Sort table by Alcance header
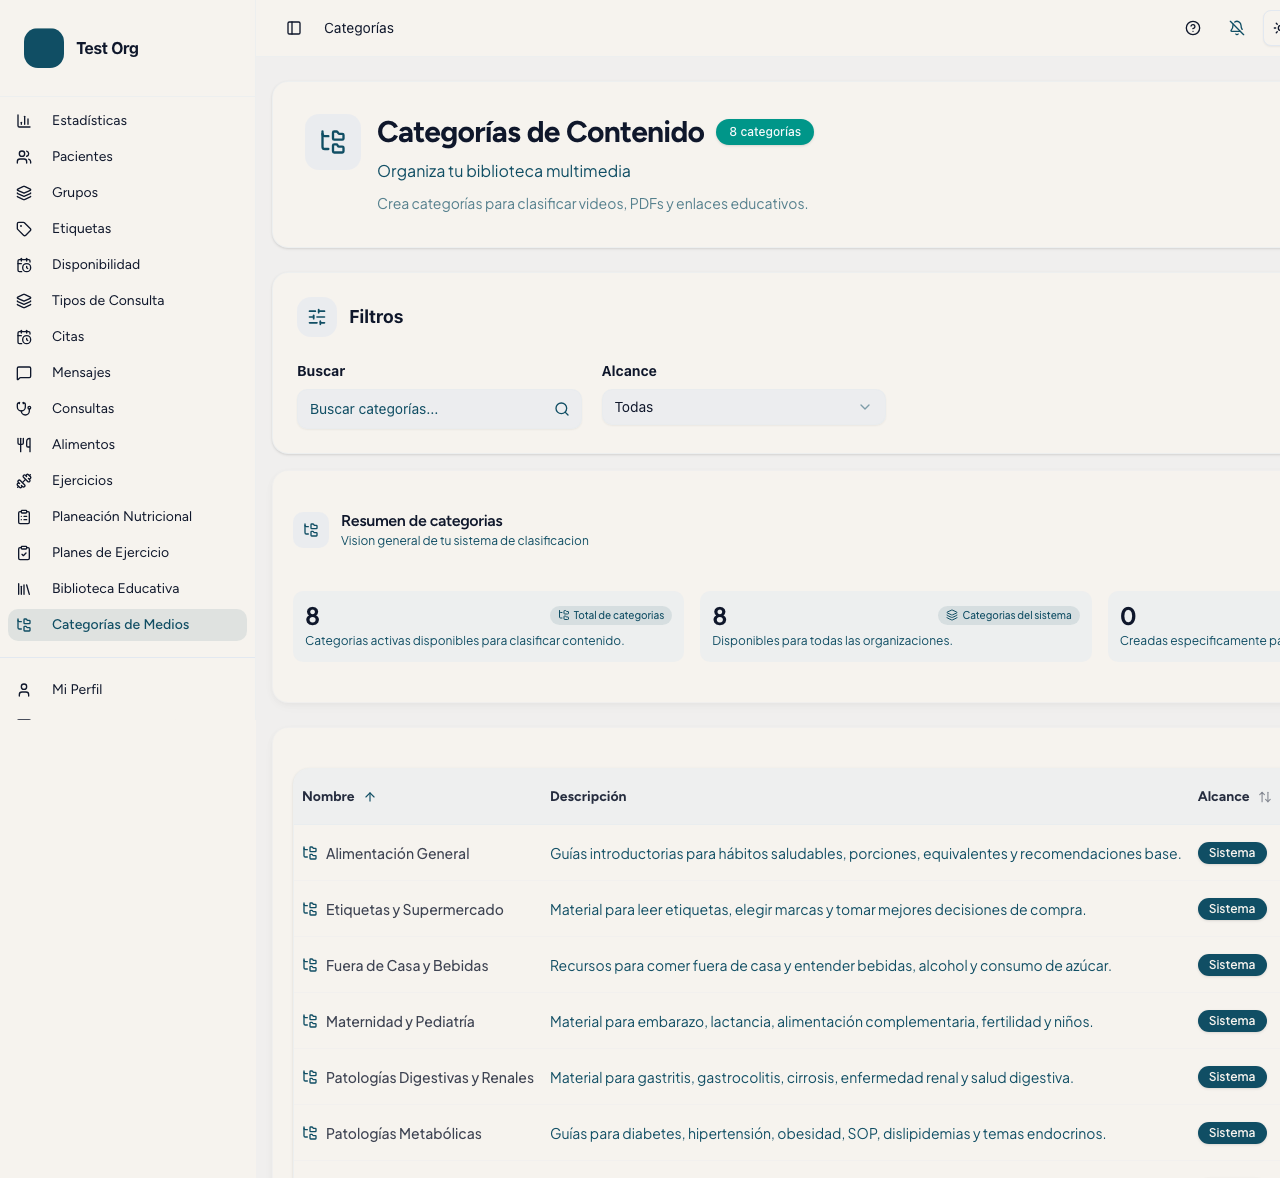 pyautogui.click(x=1234, y=797)
